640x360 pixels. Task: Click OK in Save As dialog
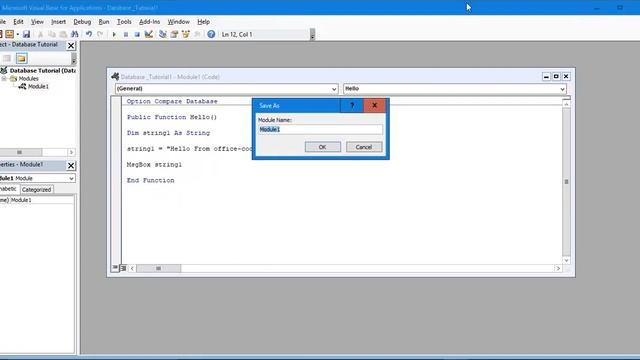point(322,147)
